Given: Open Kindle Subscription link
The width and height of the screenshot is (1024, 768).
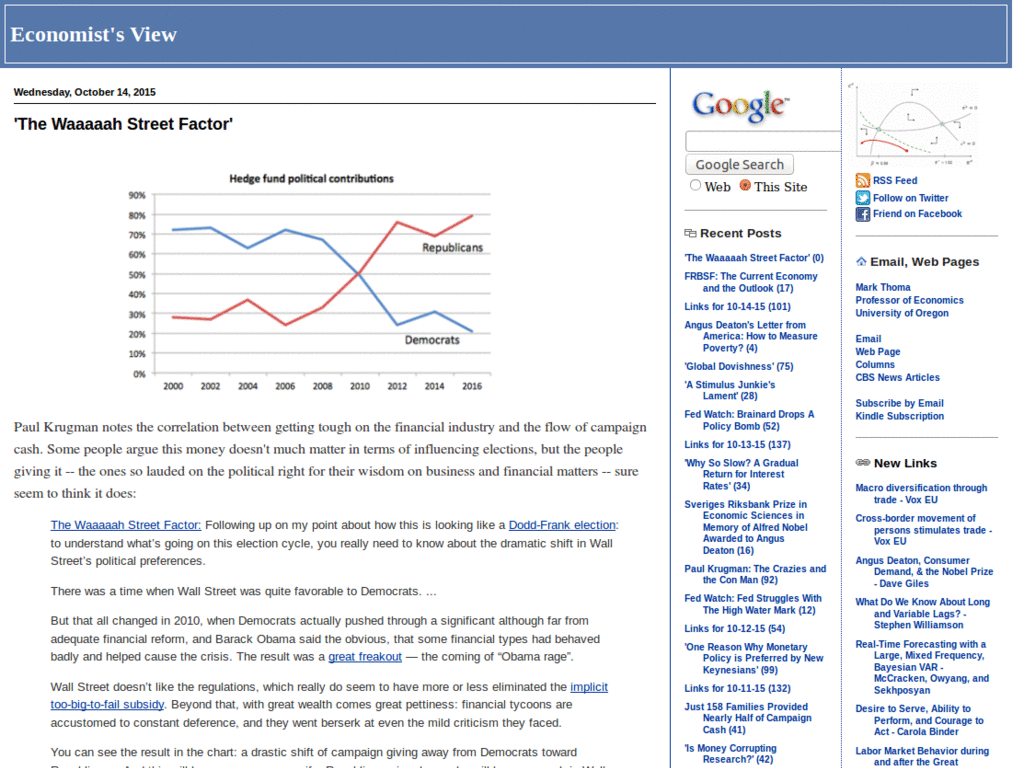Looking at the screenshot, I should tap(899, 416).
